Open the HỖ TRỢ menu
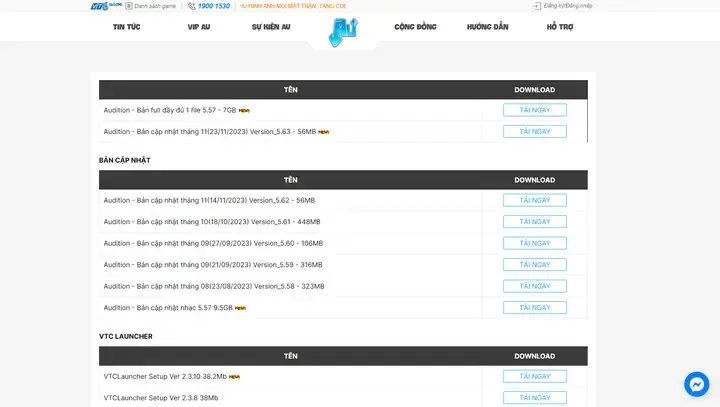Viewport: 720px width, 407px height. pos(560,27)
